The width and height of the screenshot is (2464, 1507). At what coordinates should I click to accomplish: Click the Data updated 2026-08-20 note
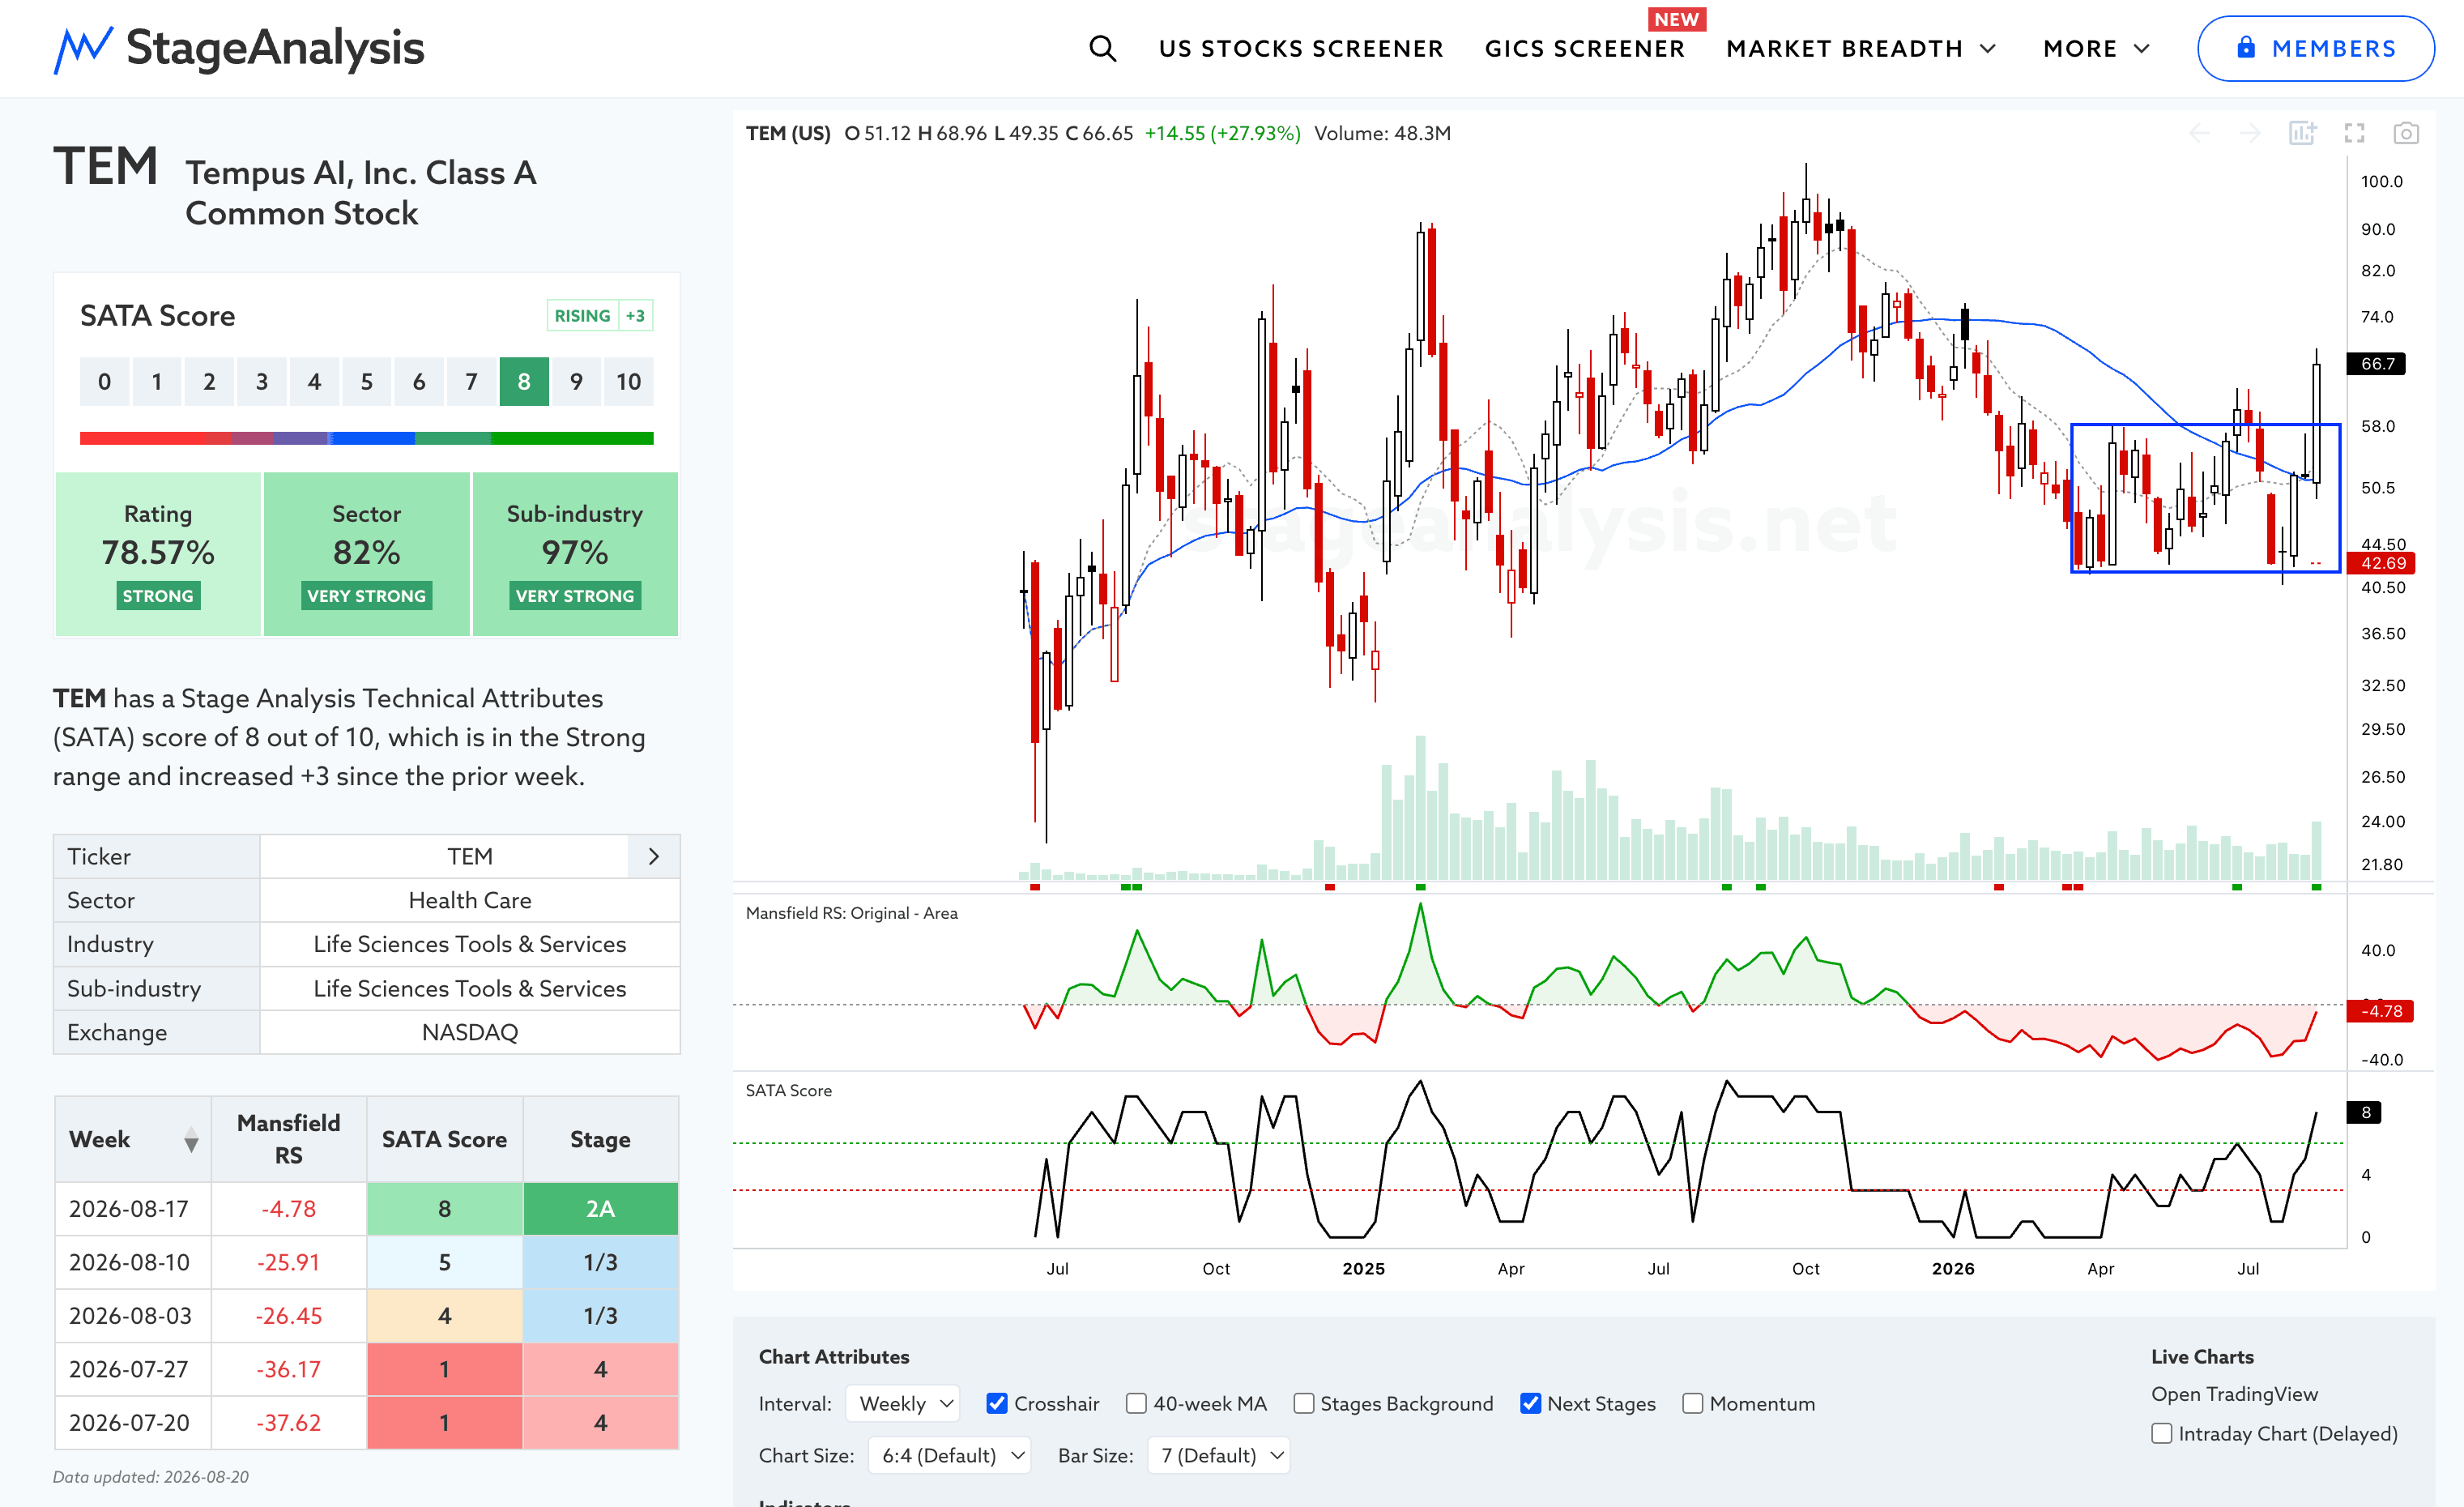pos(151,1478)
